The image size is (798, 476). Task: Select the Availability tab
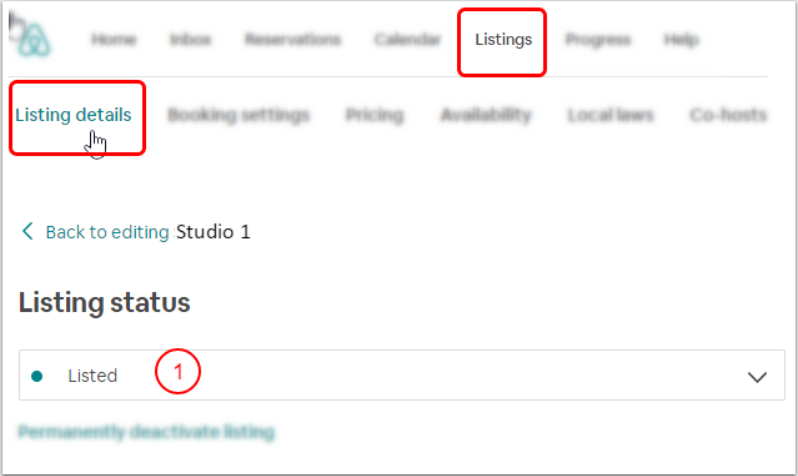(x=485, y=115)
